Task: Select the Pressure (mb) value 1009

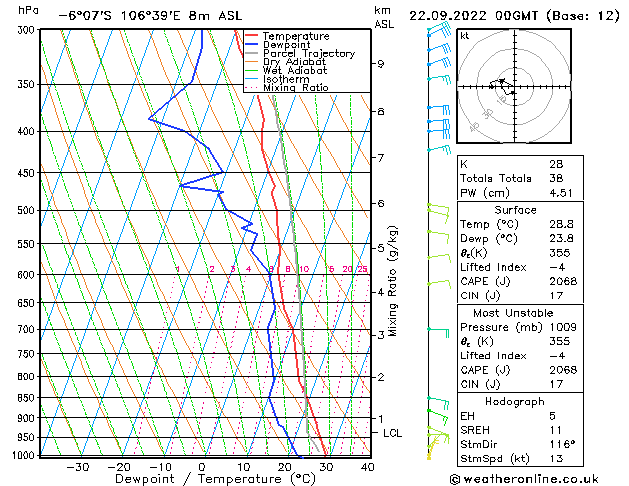Action: (x=563, y=327)
